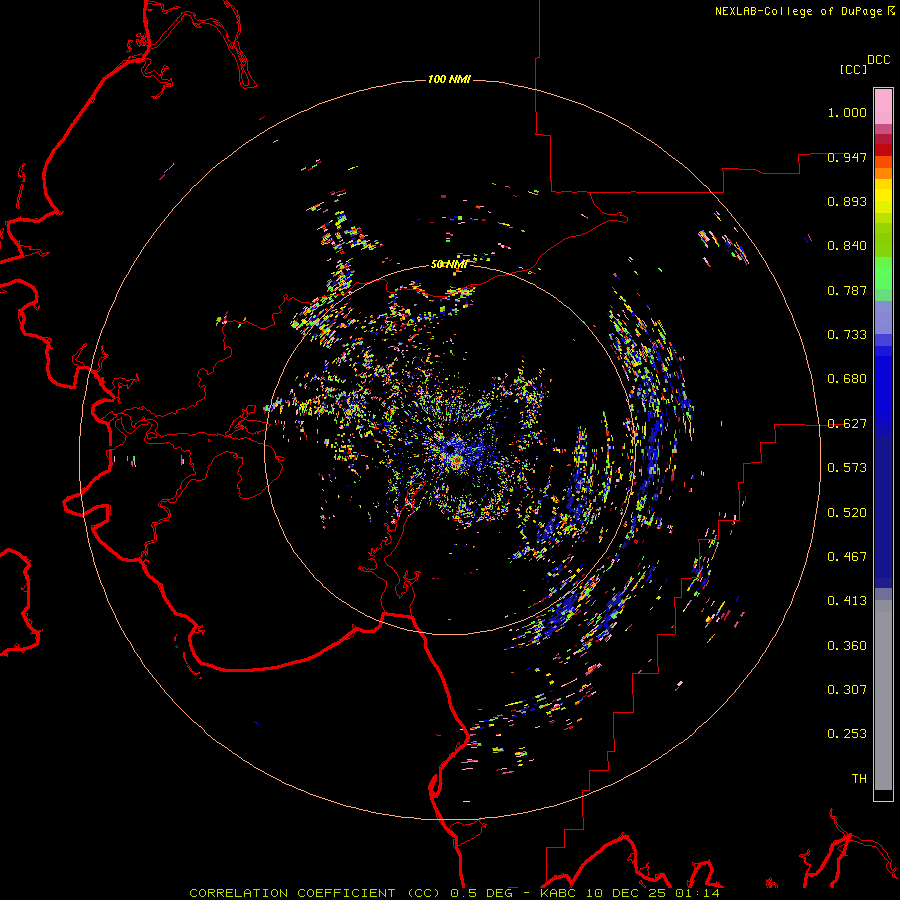
Task: Click the bright green colorbar segment
Action: [883, 273]
